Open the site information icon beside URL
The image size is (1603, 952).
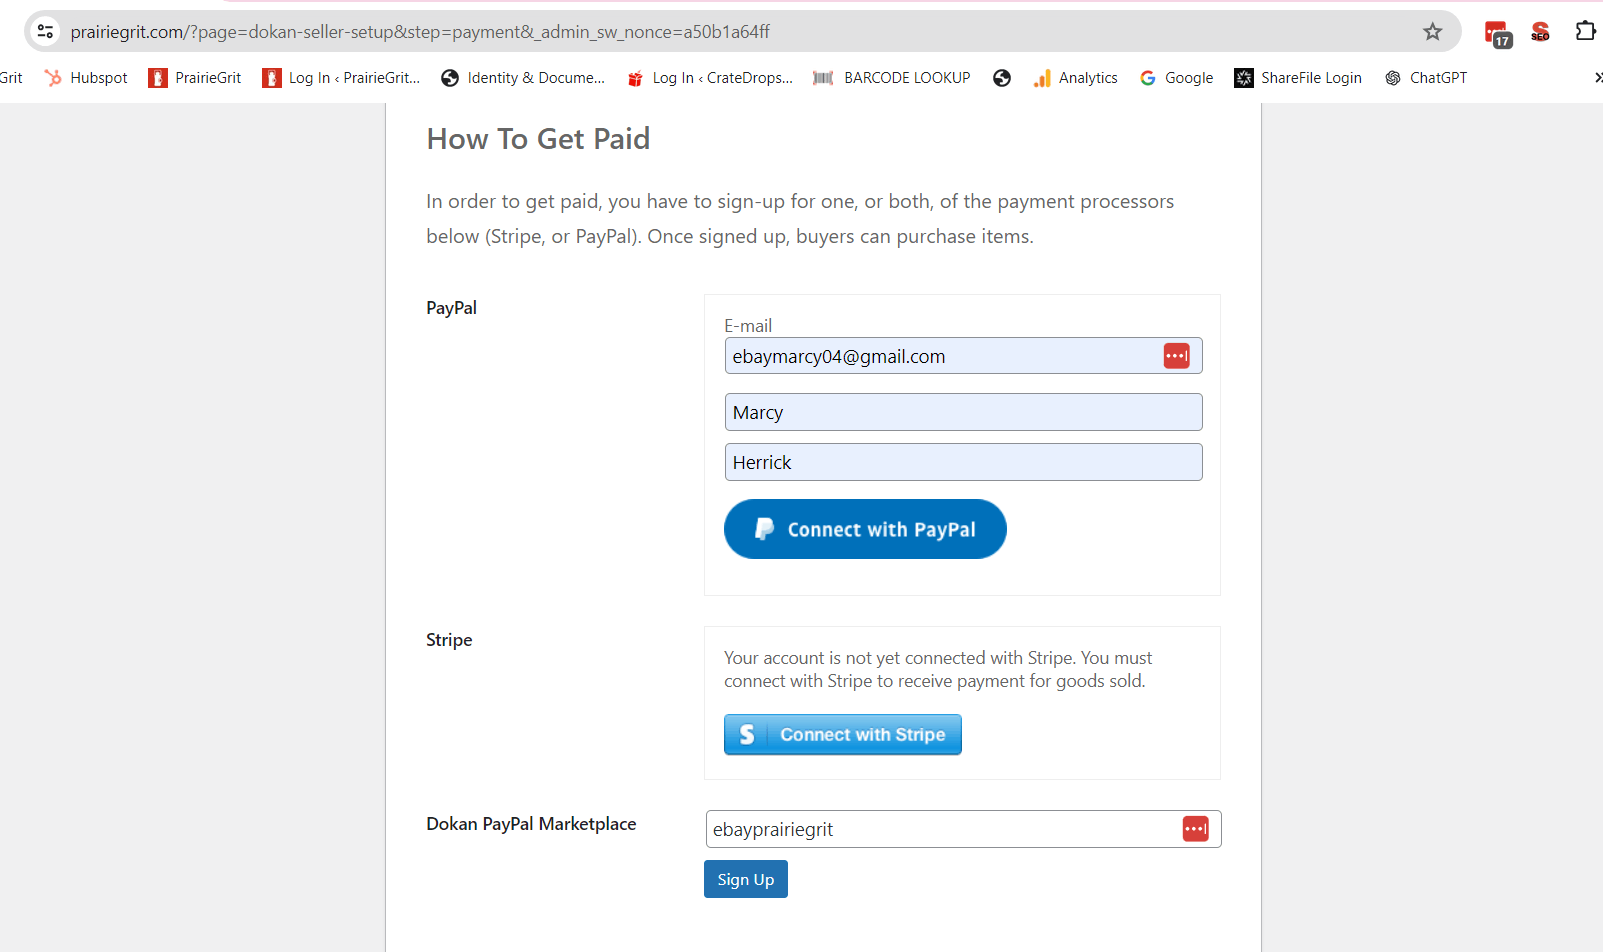pos(46,32)
